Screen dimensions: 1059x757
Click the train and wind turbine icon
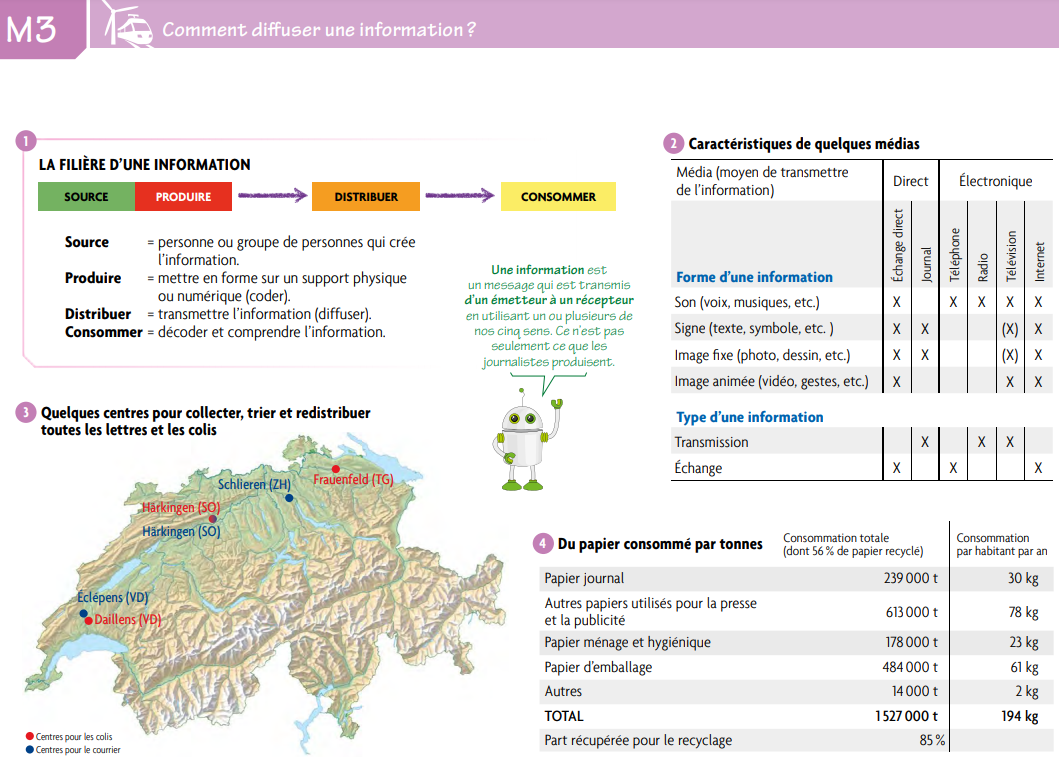click(x=128, y=24)
